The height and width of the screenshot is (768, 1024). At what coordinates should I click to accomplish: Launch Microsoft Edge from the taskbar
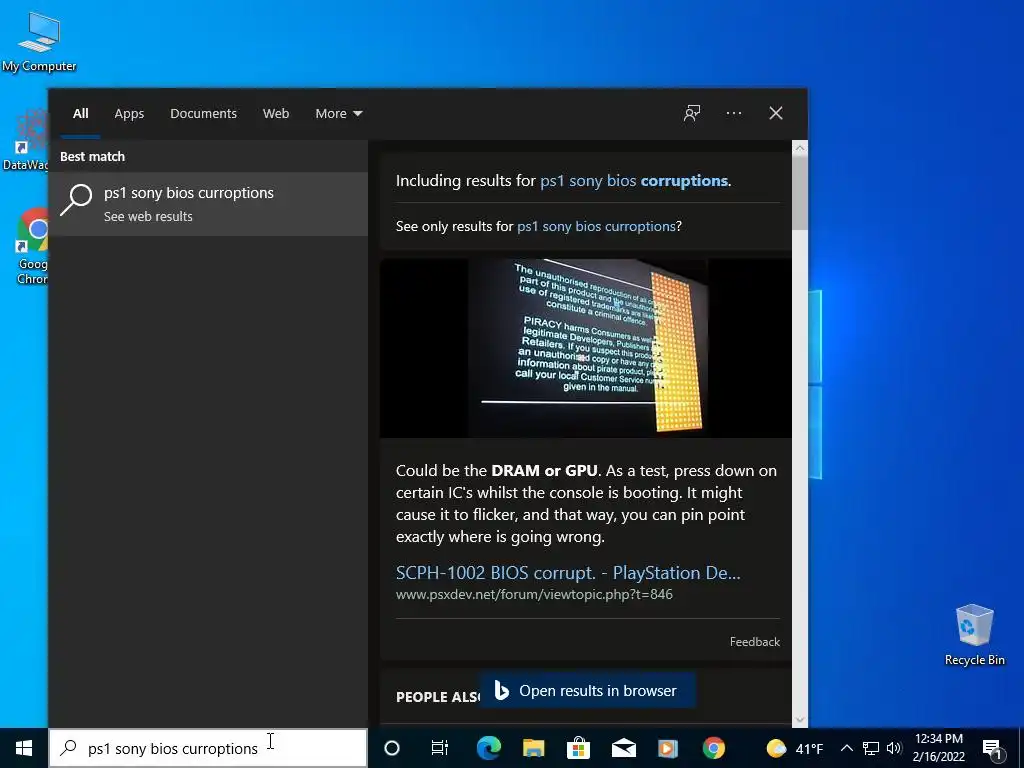tap(488, 748)
